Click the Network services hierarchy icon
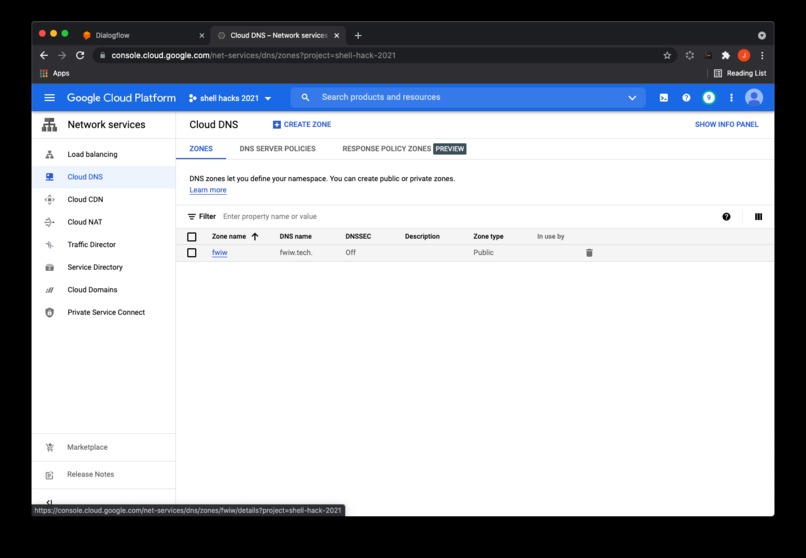Viewport: 806px width, 558px height. 49,125
